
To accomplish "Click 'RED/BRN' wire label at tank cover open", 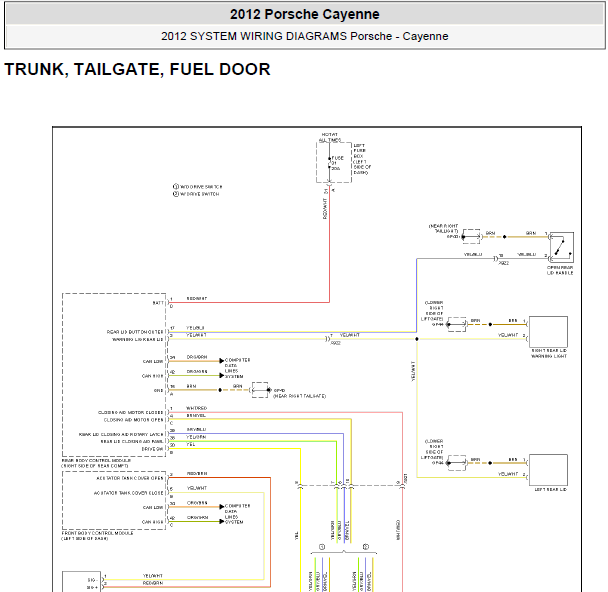I will pyautogui.click(x=197, y=474).
